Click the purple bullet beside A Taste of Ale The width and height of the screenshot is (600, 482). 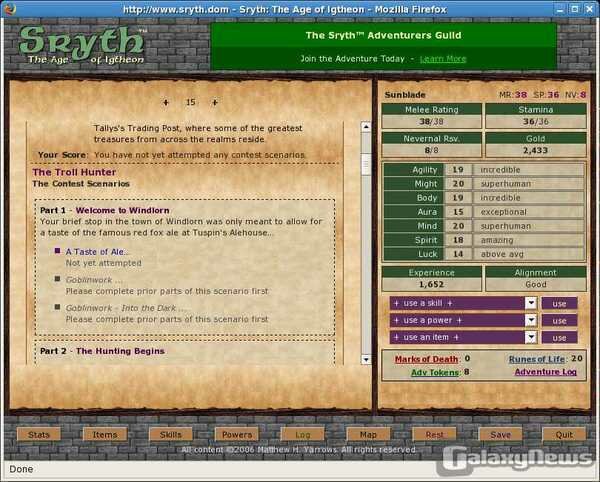57,251
